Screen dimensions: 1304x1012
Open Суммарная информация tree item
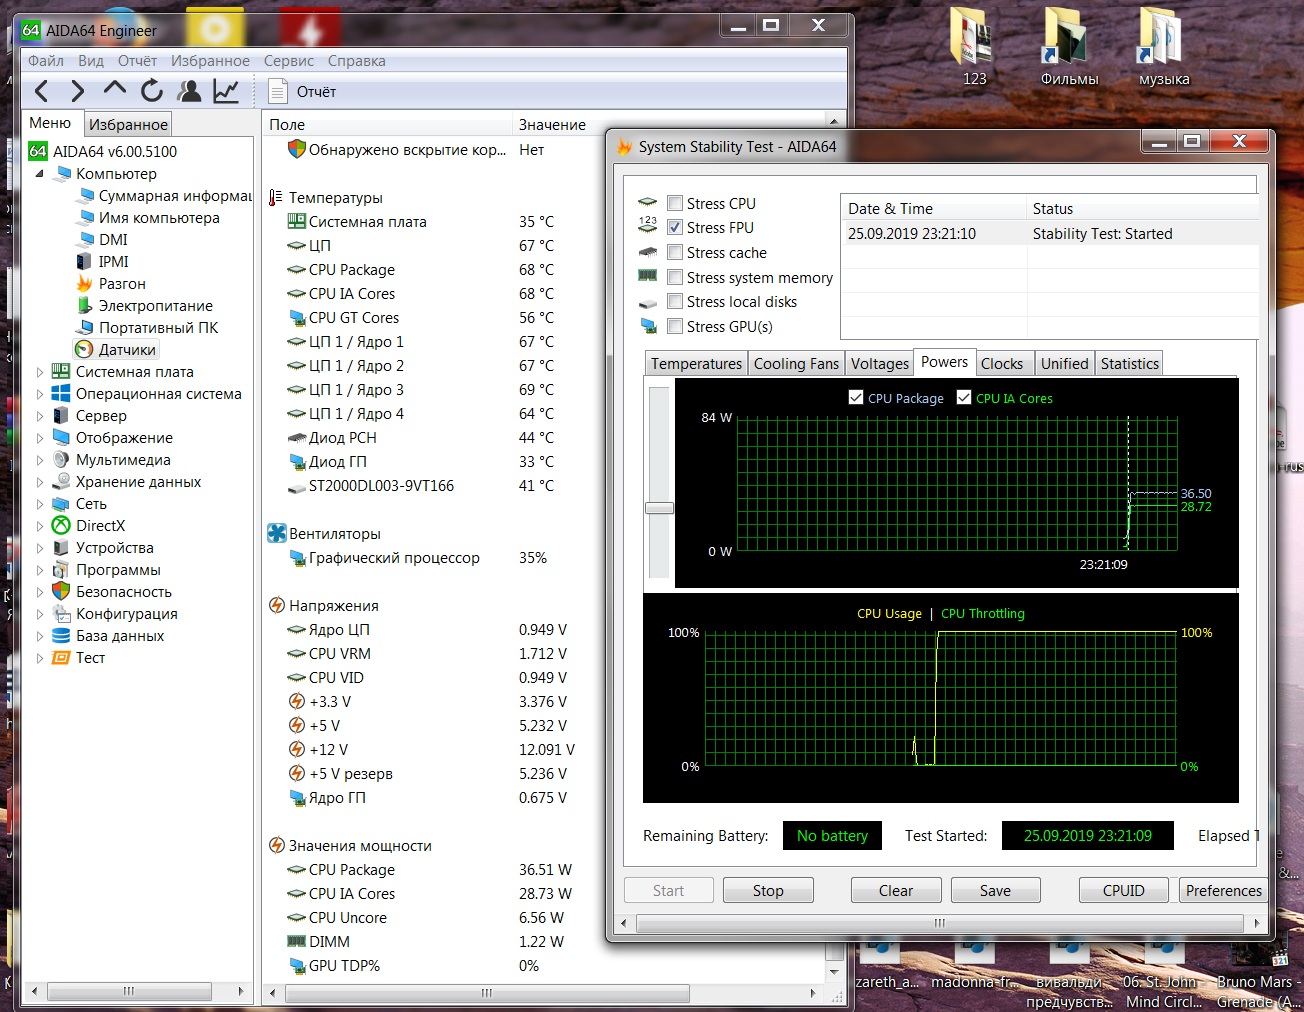[x=175, y=196]
